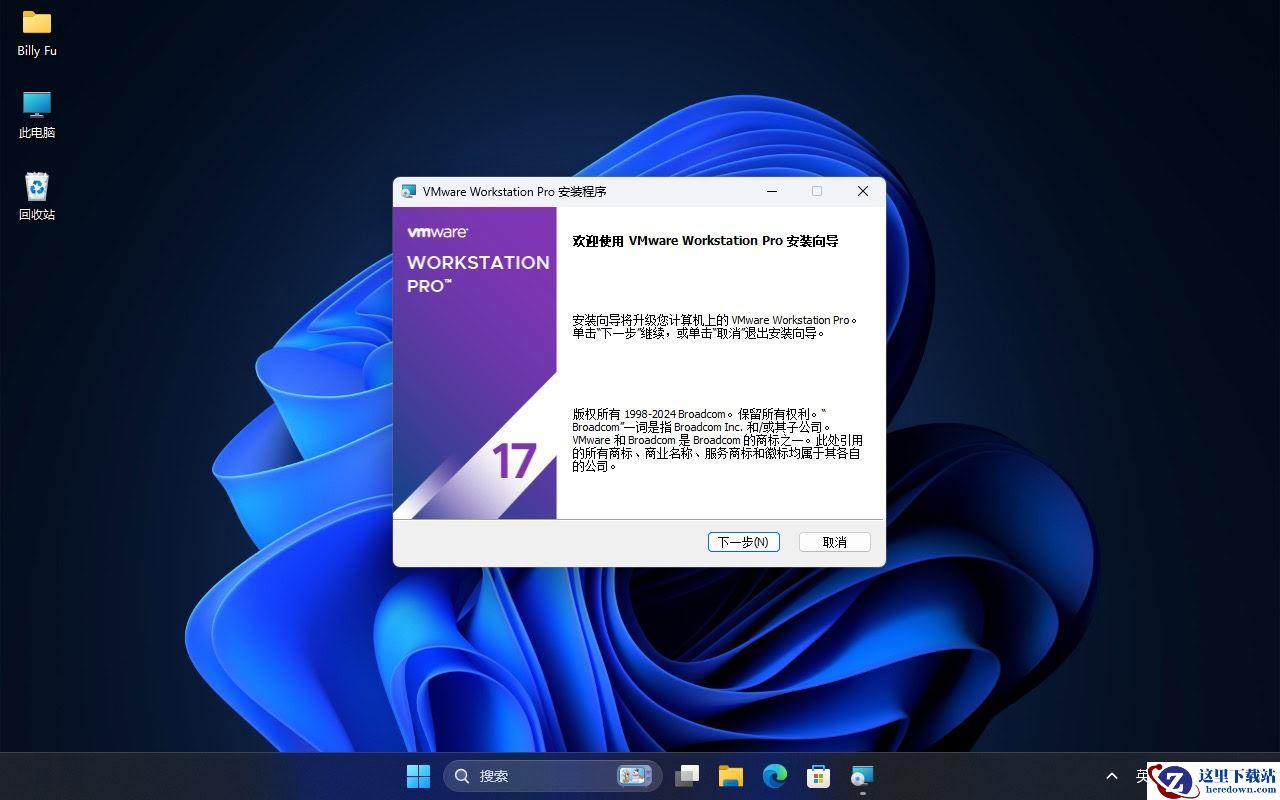Click the installer title bar text
Image resolution: width=1280 pixels, height=800 pixels.
(x=514, y=192)
